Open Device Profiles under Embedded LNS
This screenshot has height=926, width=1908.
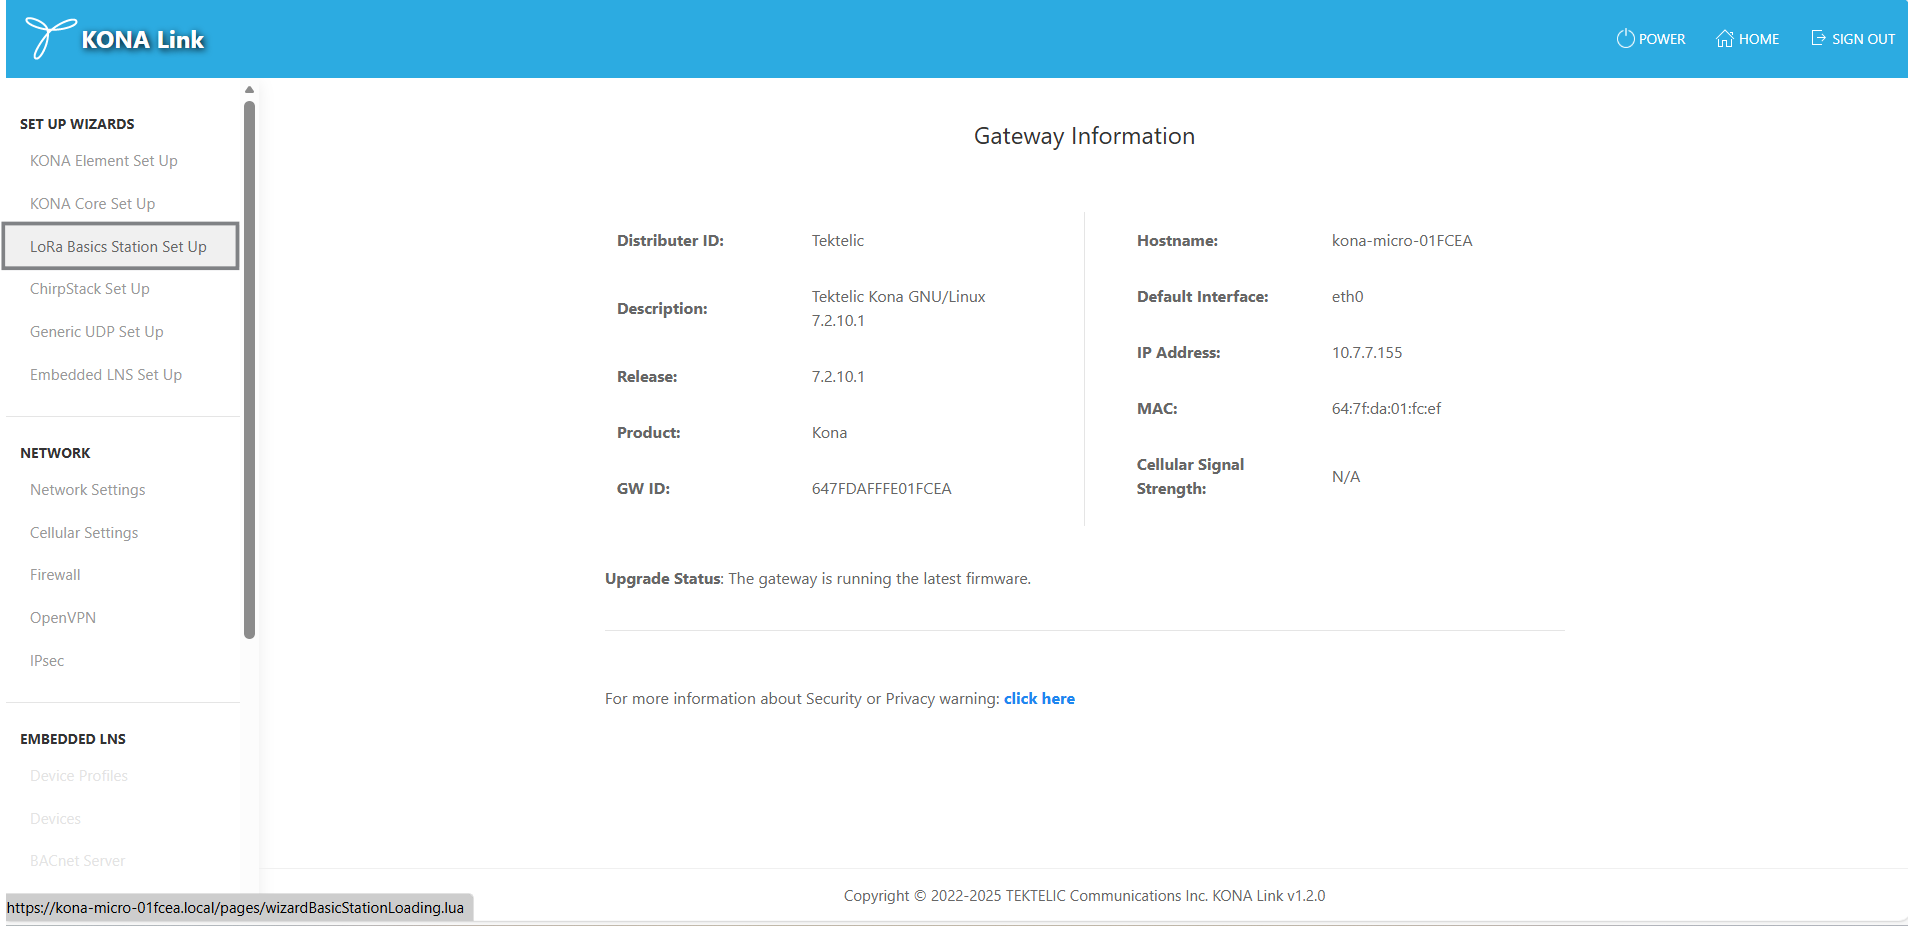(x=79, y=776)
